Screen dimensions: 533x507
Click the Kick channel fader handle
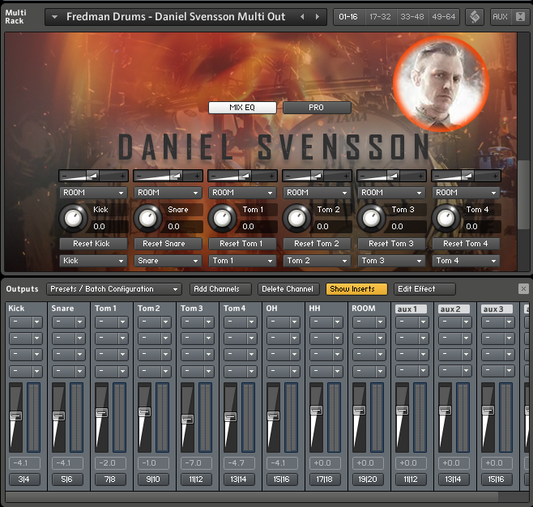[x=16, y=416]
